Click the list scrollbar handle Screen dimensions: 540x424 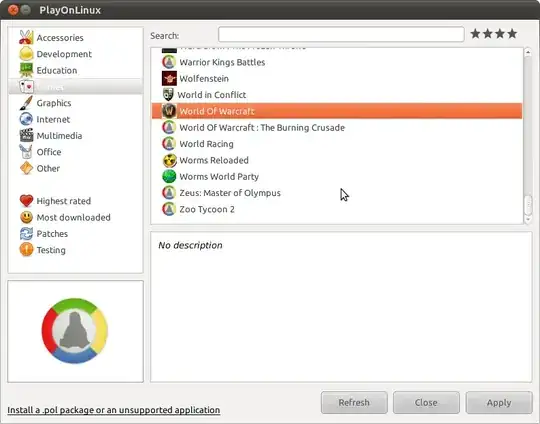[x=528, y=205]
